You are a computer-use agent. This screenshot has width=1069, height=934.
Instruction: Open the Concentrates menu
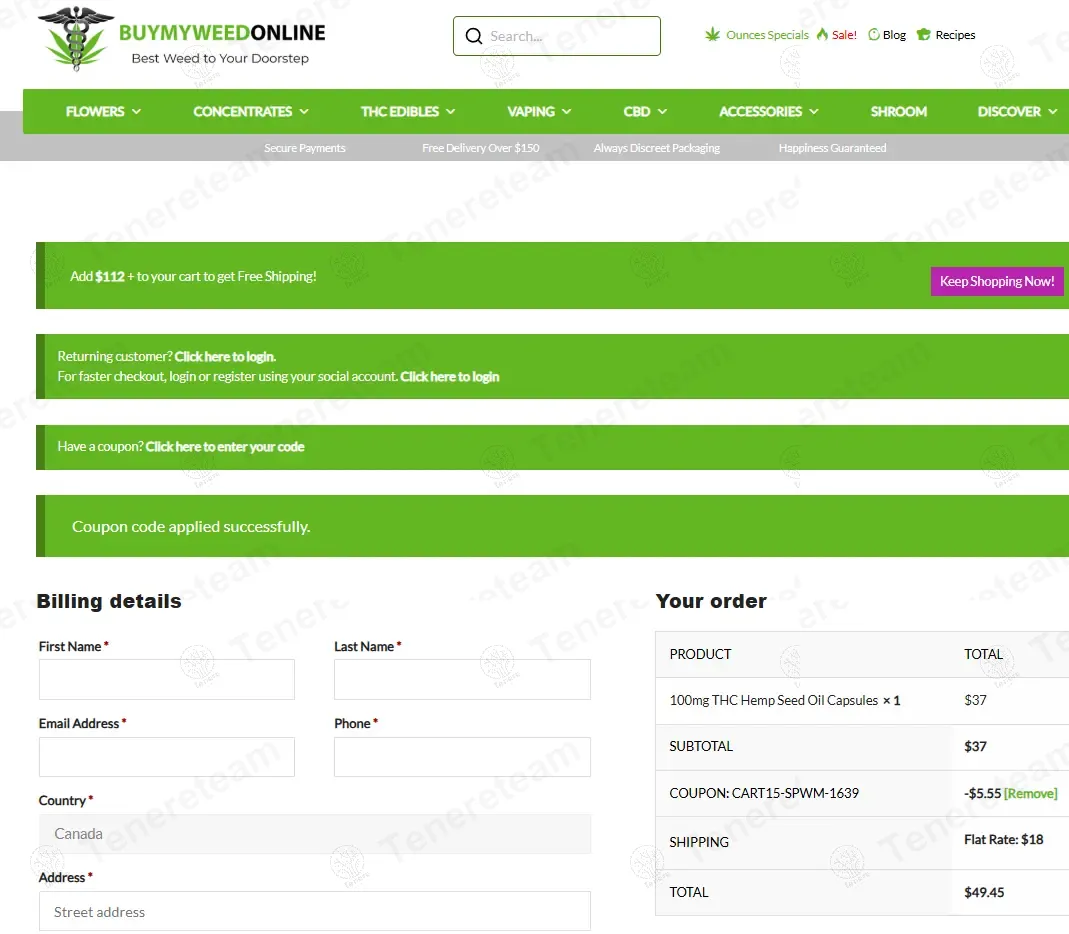click(242, 111)
